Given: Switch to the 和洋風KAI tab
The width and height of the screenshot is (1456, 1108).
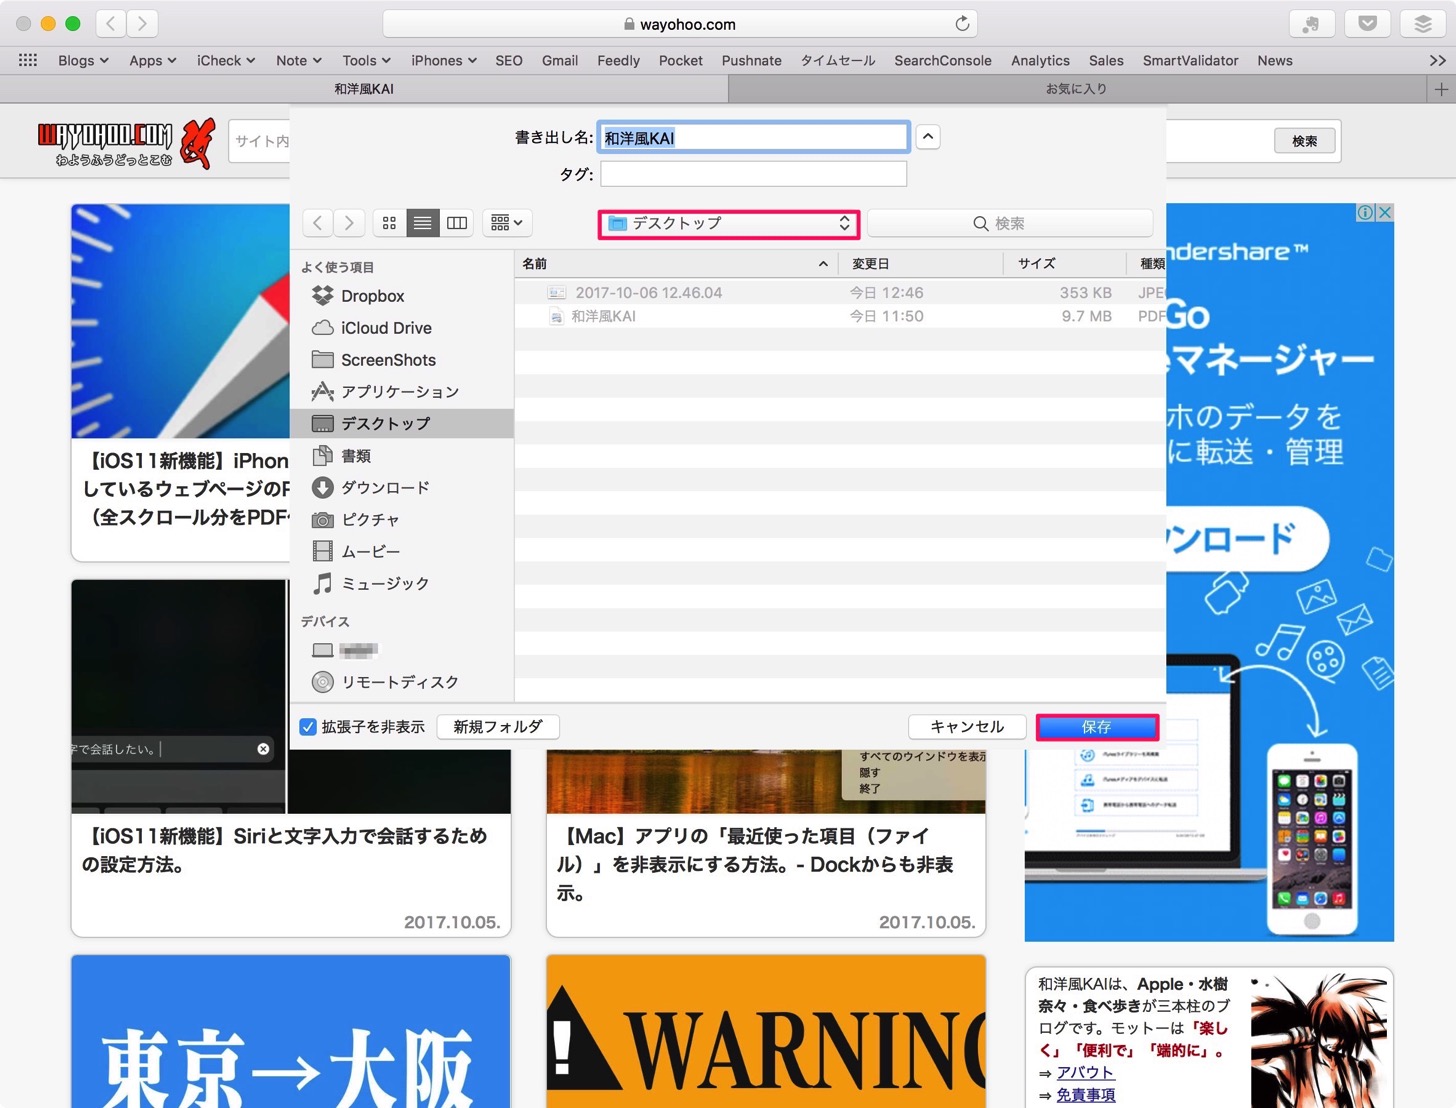Looking at the screenshot, I should [364, 89].
